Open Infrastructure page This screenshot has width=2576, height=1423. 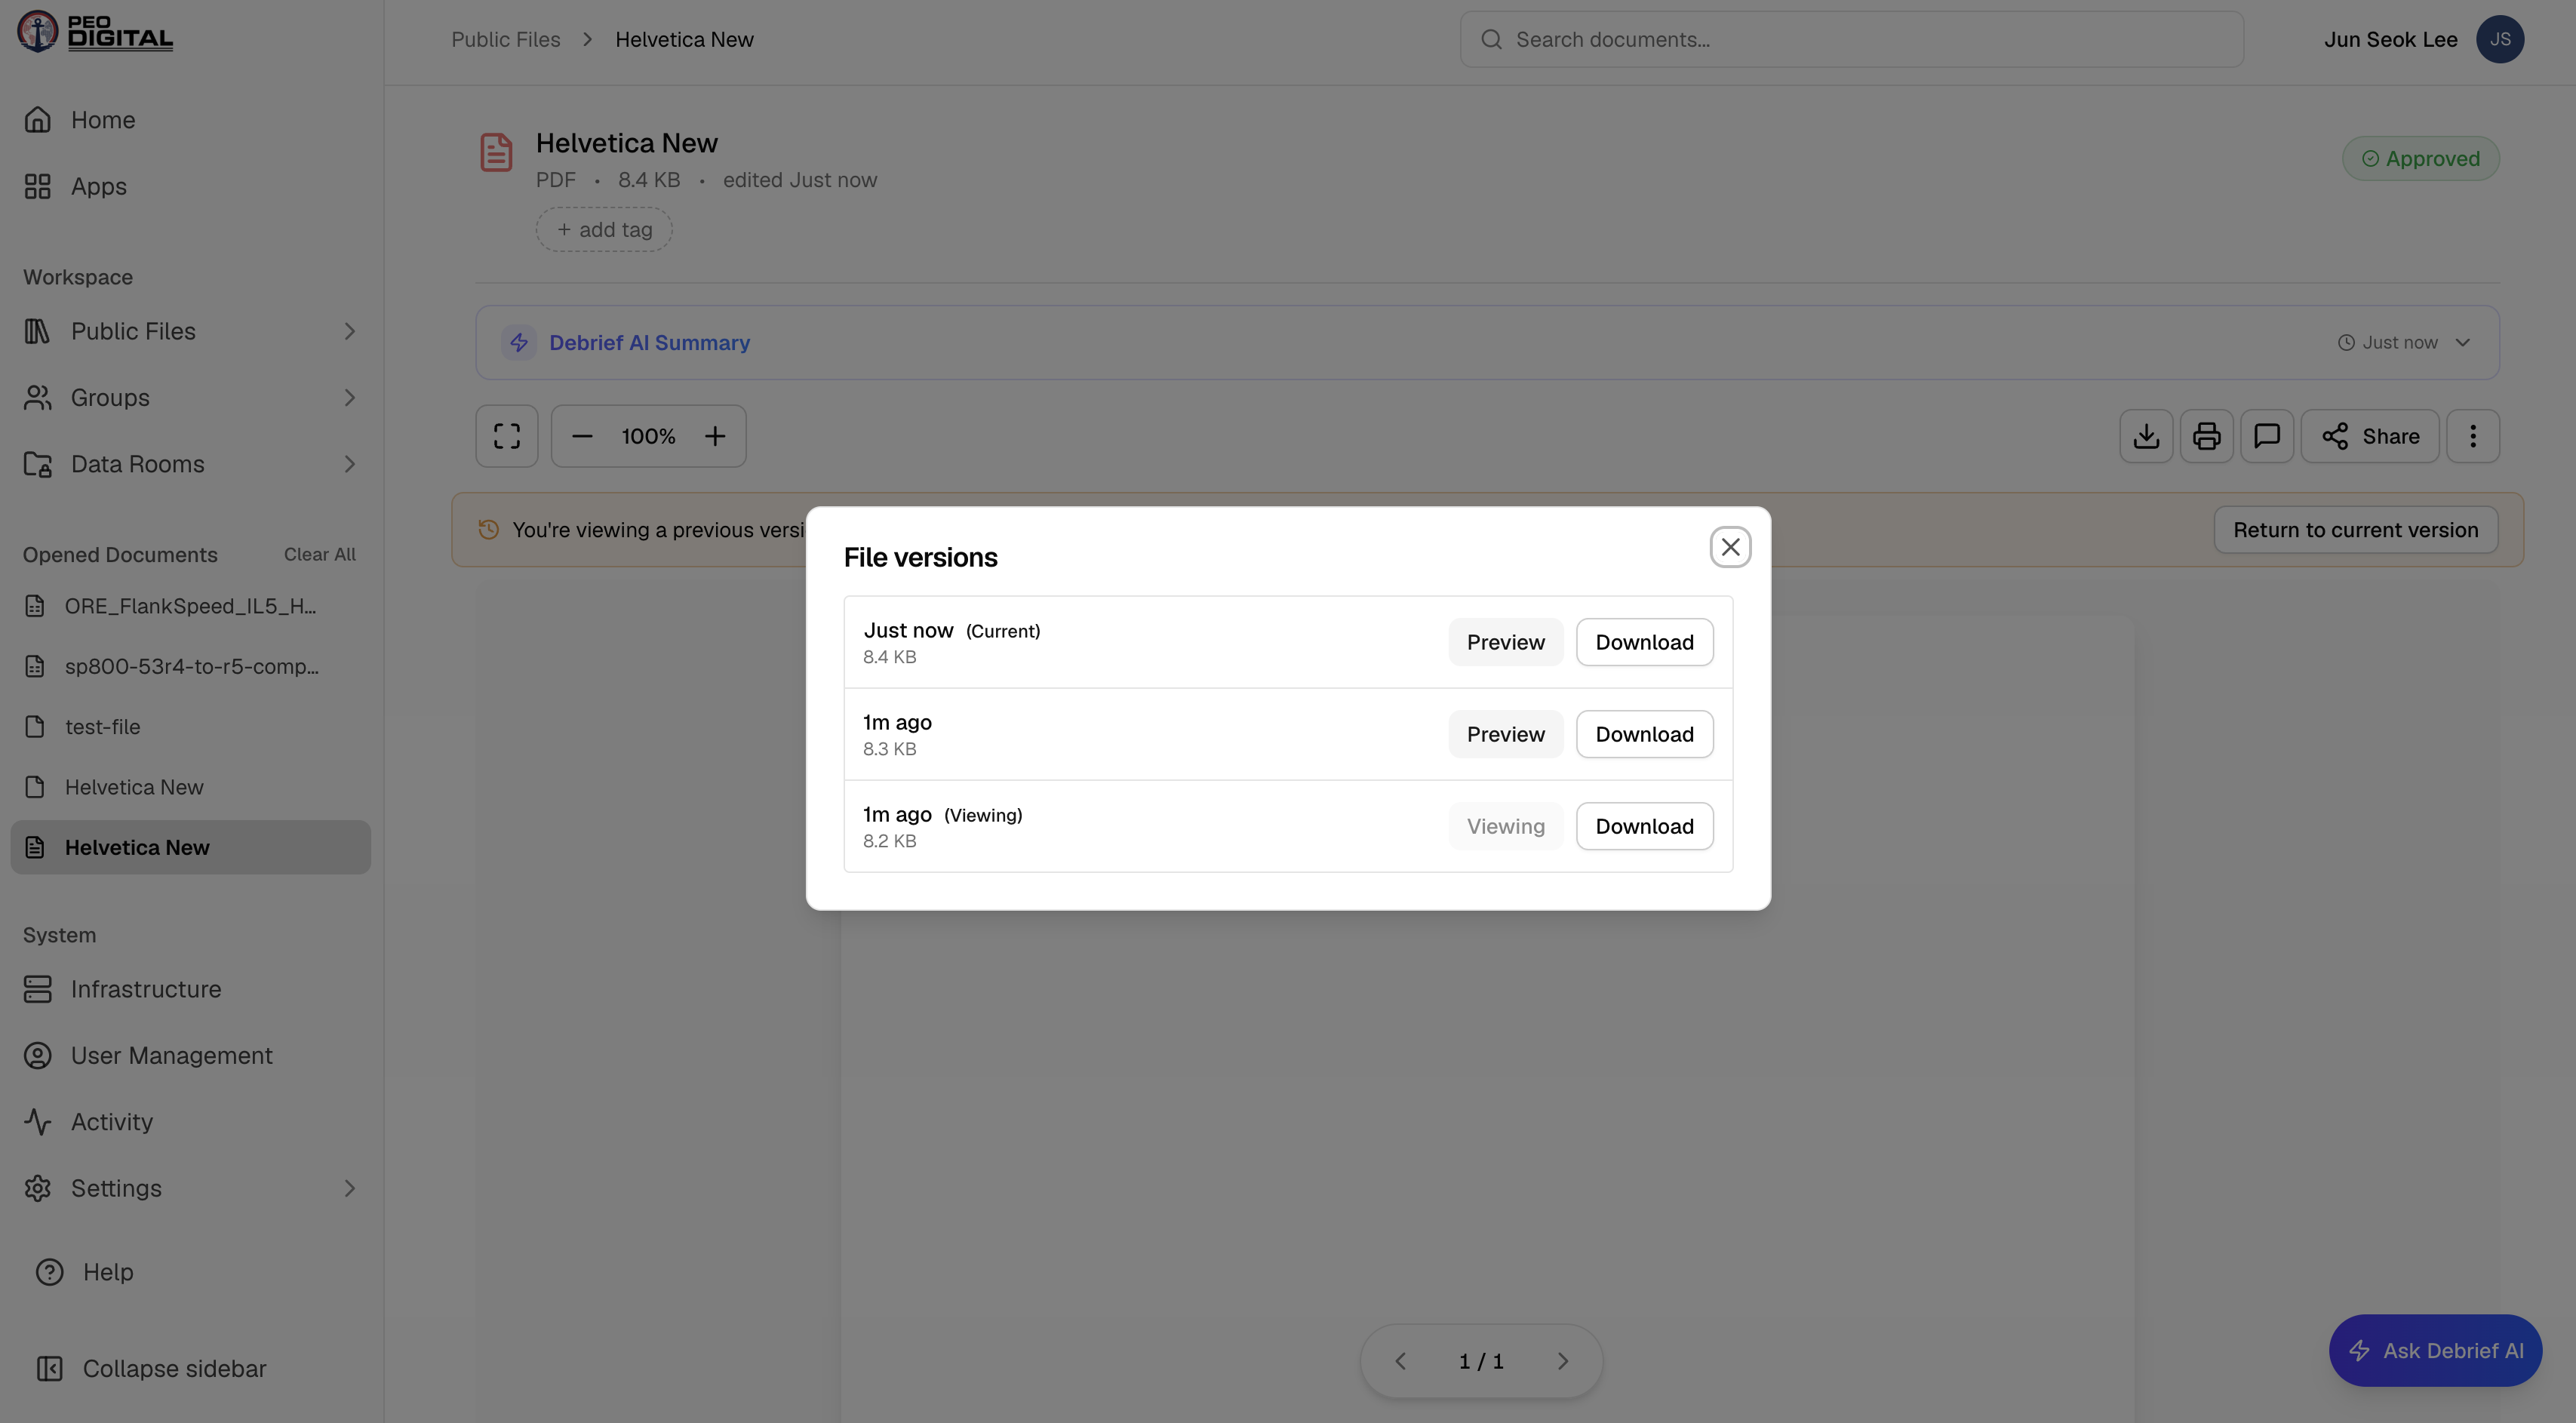point(190,989)
